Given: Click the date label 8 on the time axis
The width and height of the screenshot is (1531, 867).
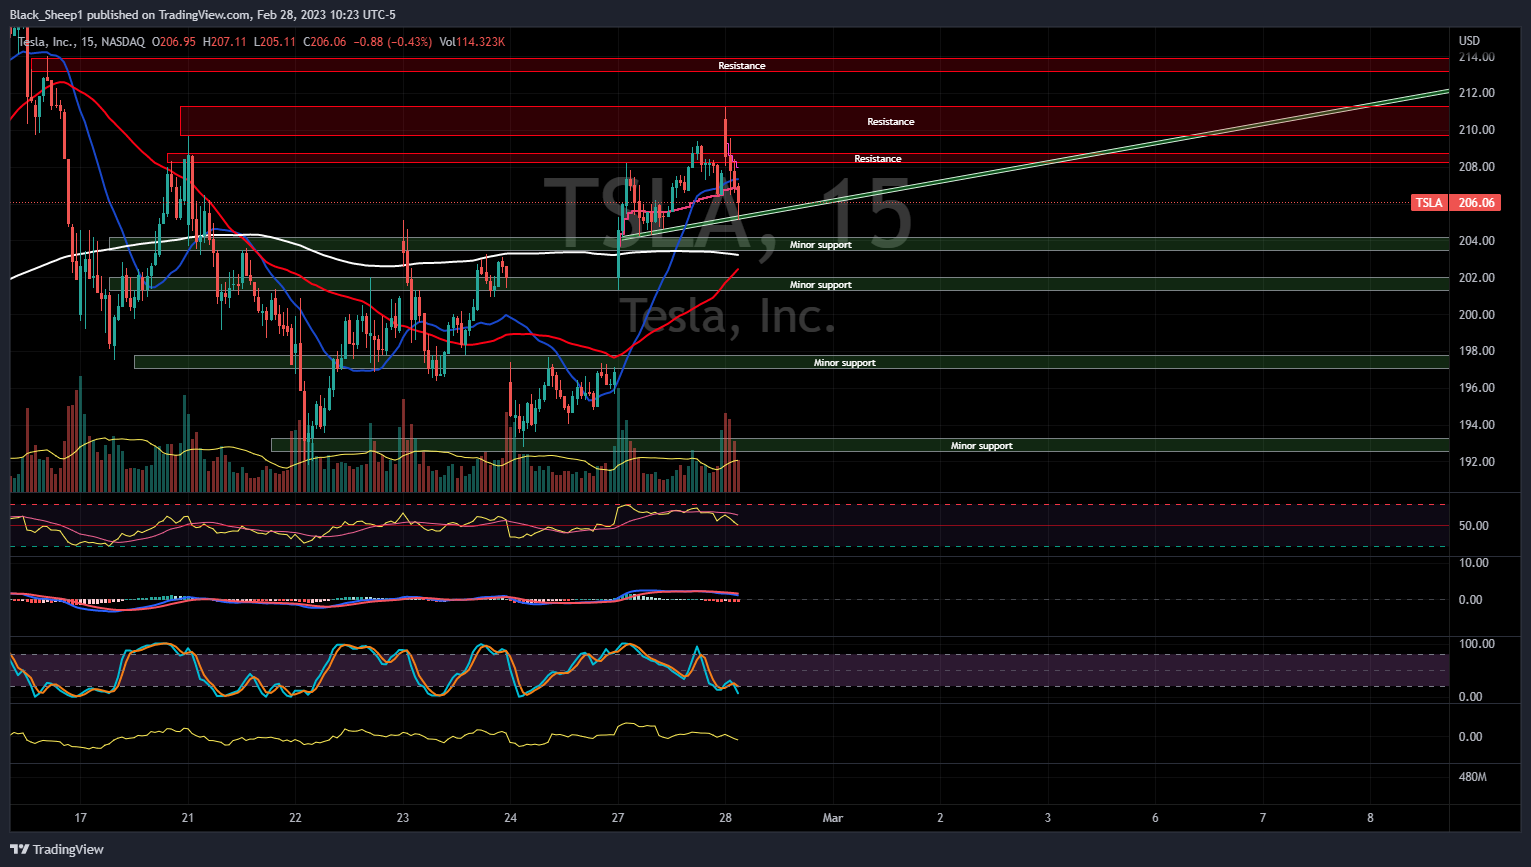Looking at the screenshot, I should pos(1370,818).
